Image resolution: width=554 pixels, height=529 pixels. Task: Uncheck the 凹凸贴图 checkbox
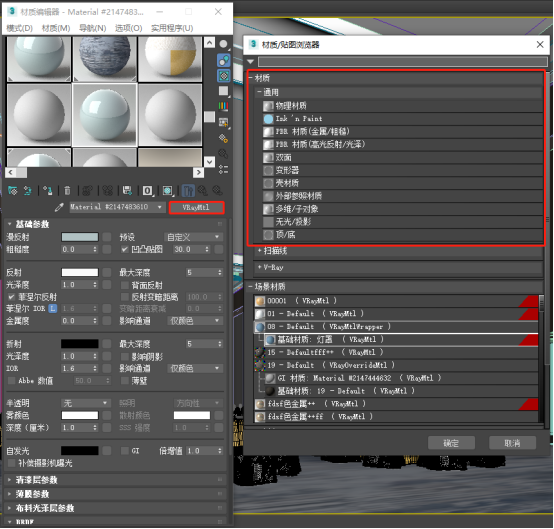[x=124, y=249]
